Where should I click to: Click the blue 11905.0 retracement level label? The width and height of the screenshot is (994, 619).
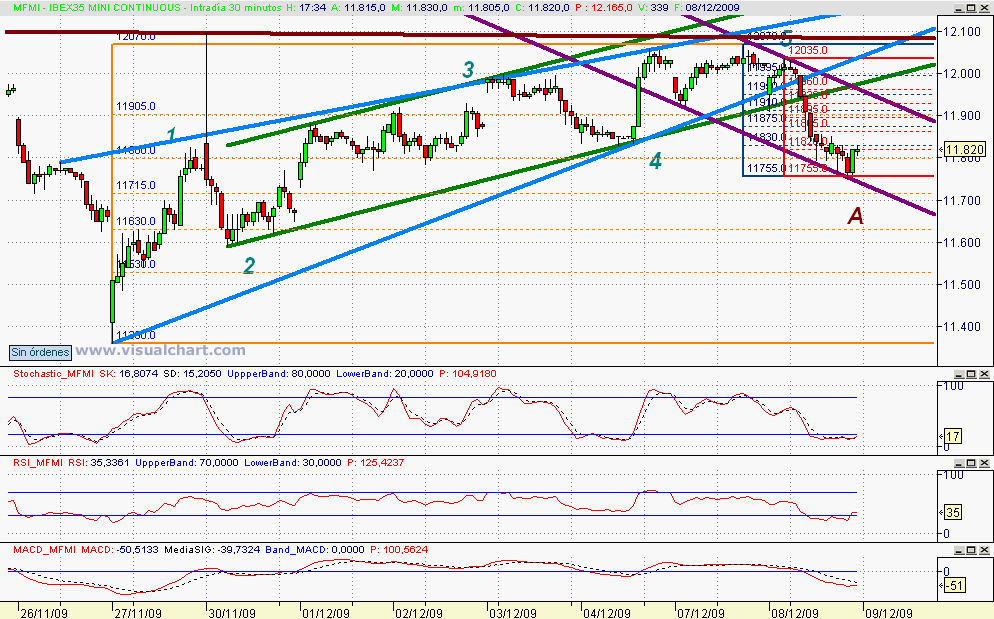point(136,107)
